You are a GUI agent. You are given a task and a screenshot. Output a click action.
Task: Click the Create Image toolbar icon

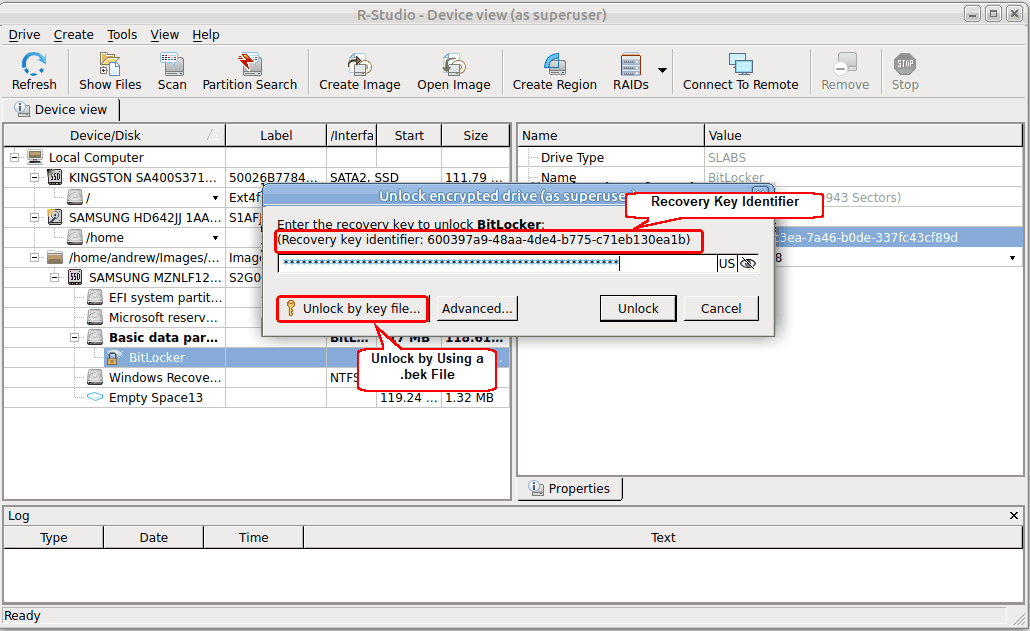tap(359, 65)
